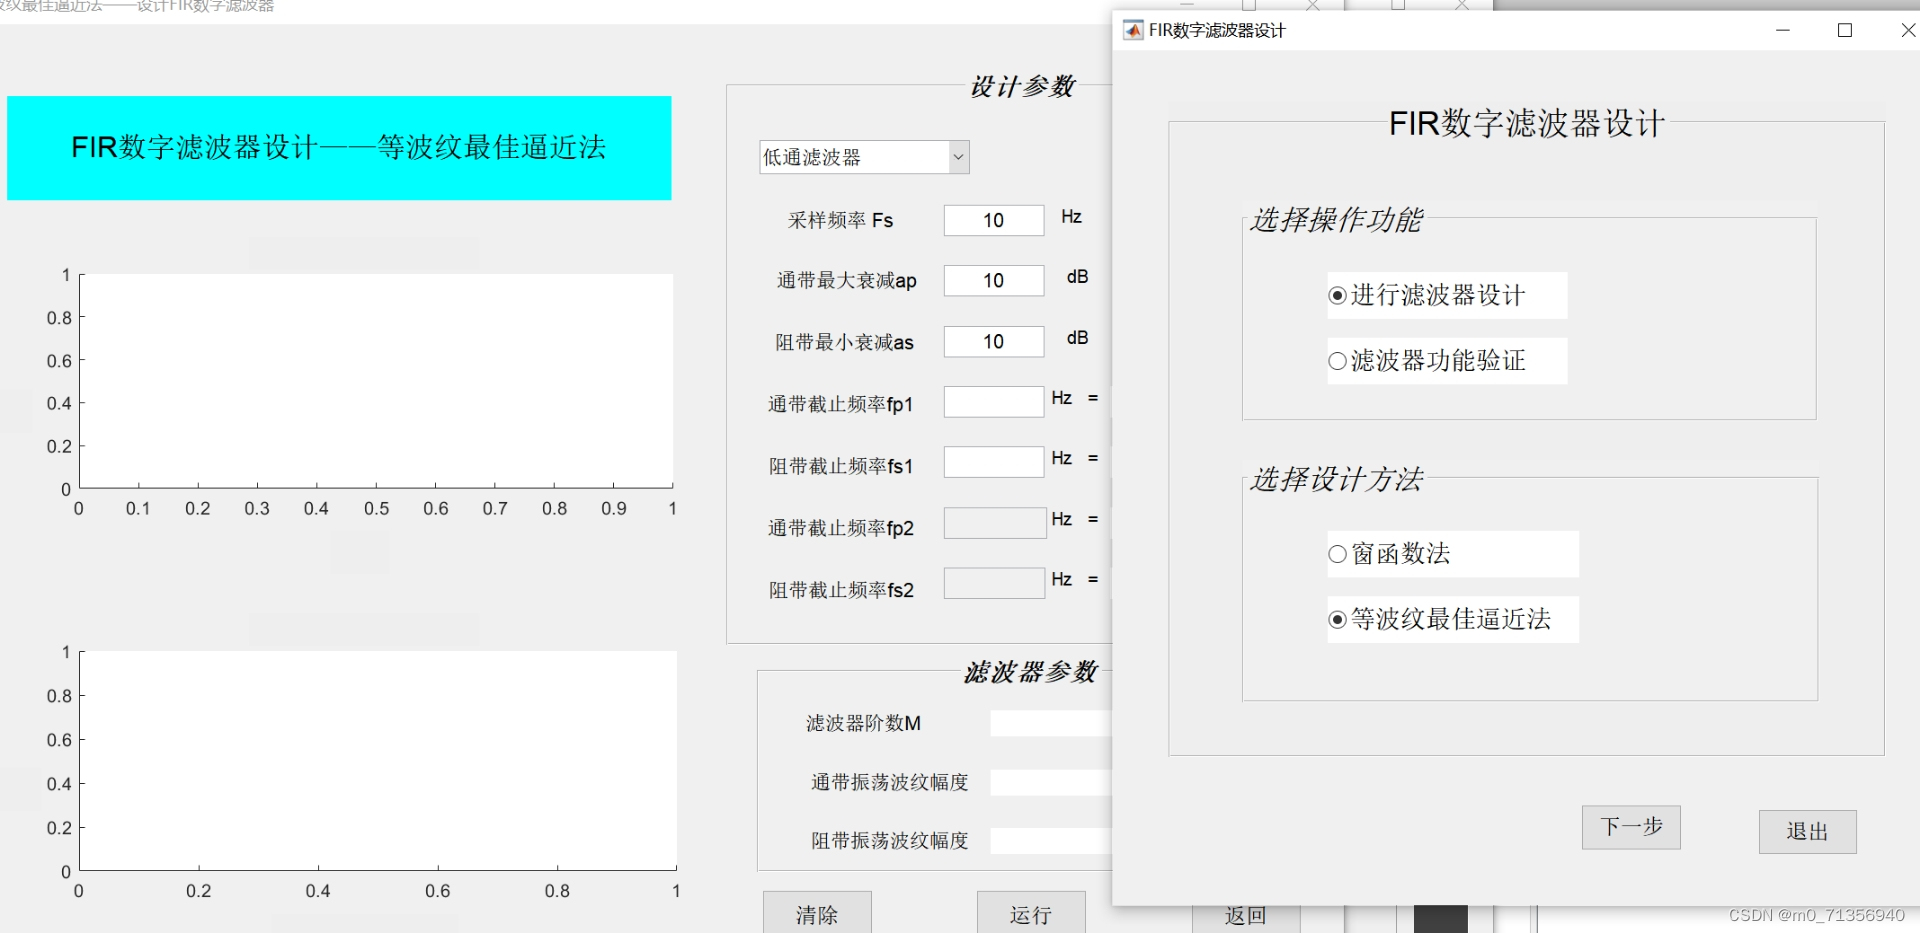Click the 通带截止频率fp1 input box
The width and height of the screenshot is (1920, 933).
993,402
